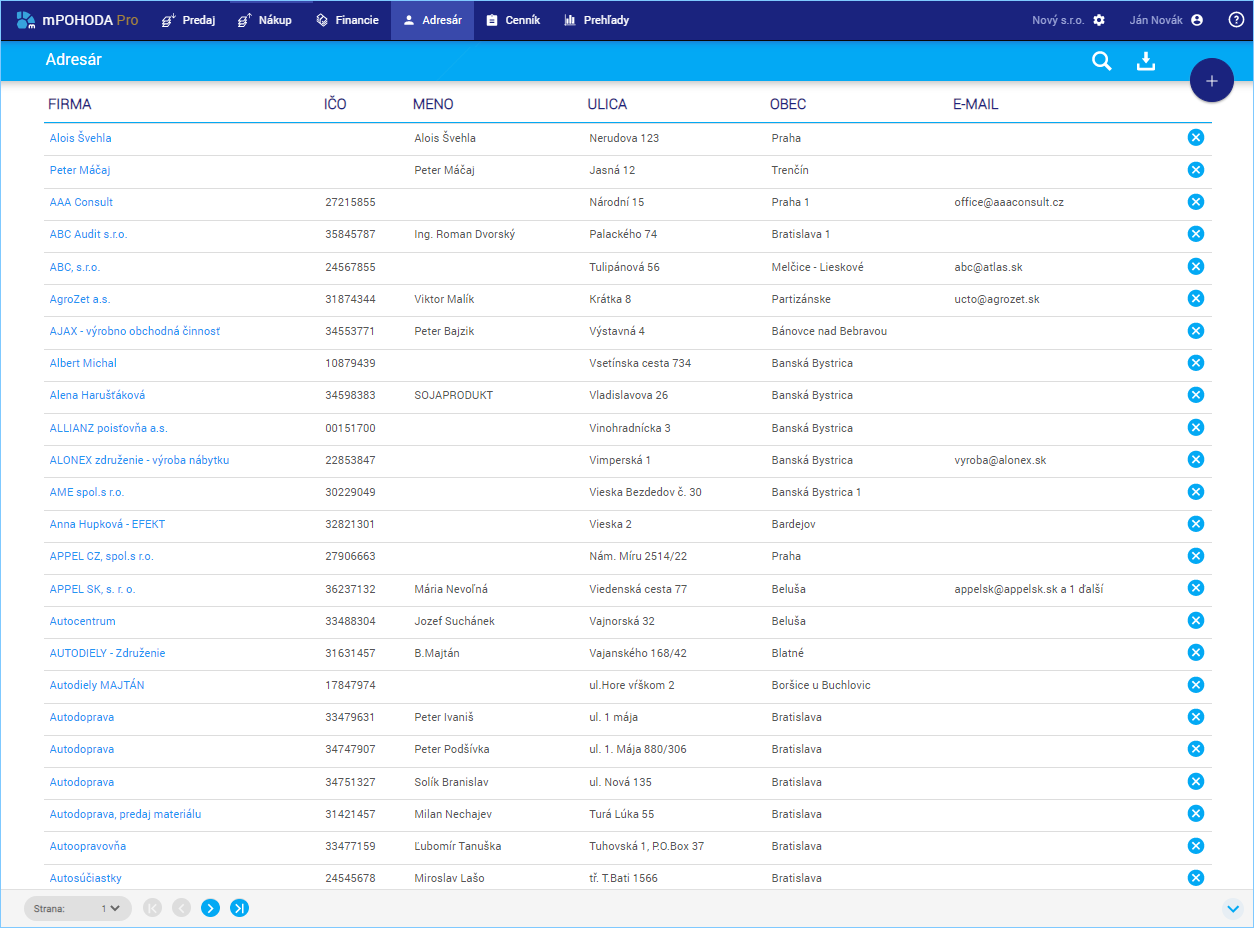Delete the Autodiely MAJTÁN row
This screenshot has height=928, width=1254.
click(1195, 685)
